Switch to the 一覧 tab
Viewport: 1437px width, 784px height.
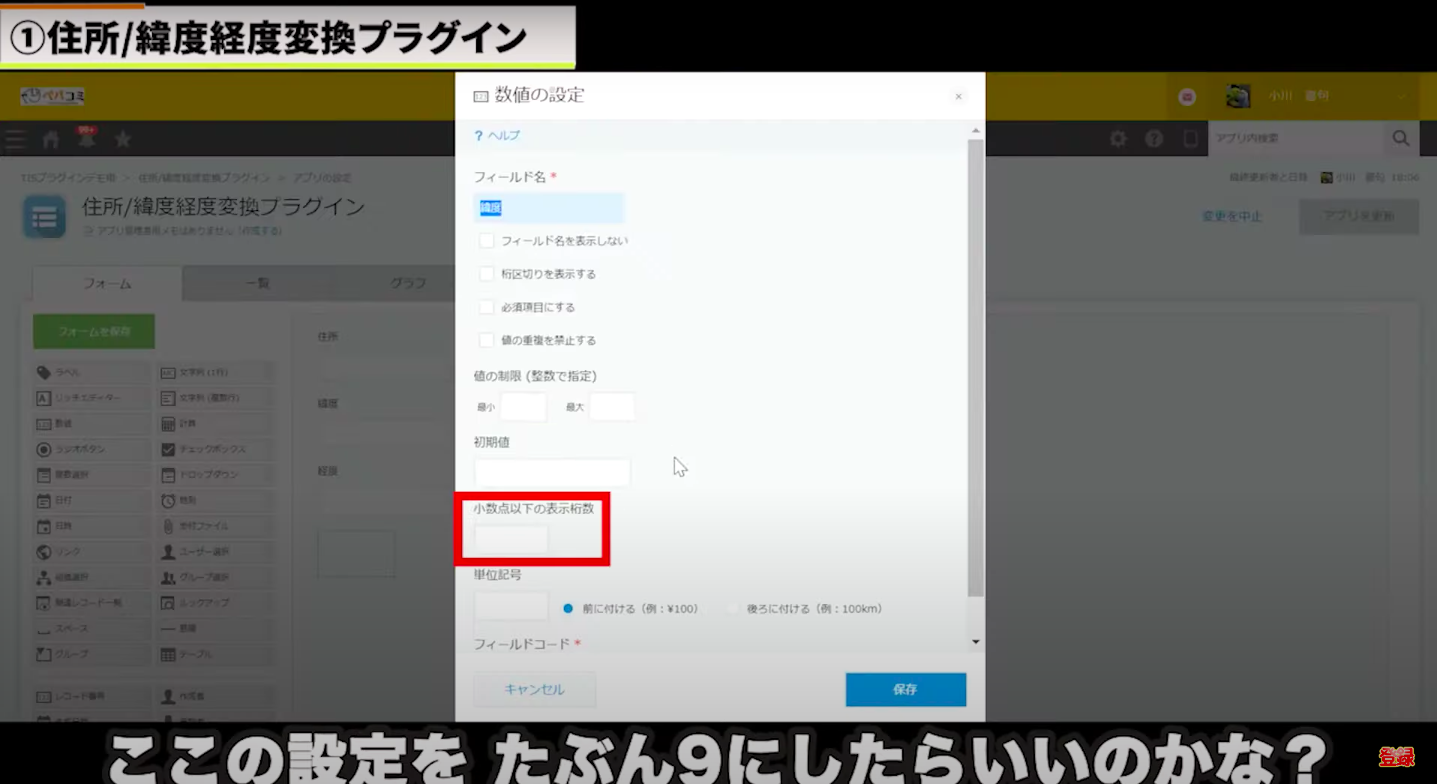pos(257,283)
